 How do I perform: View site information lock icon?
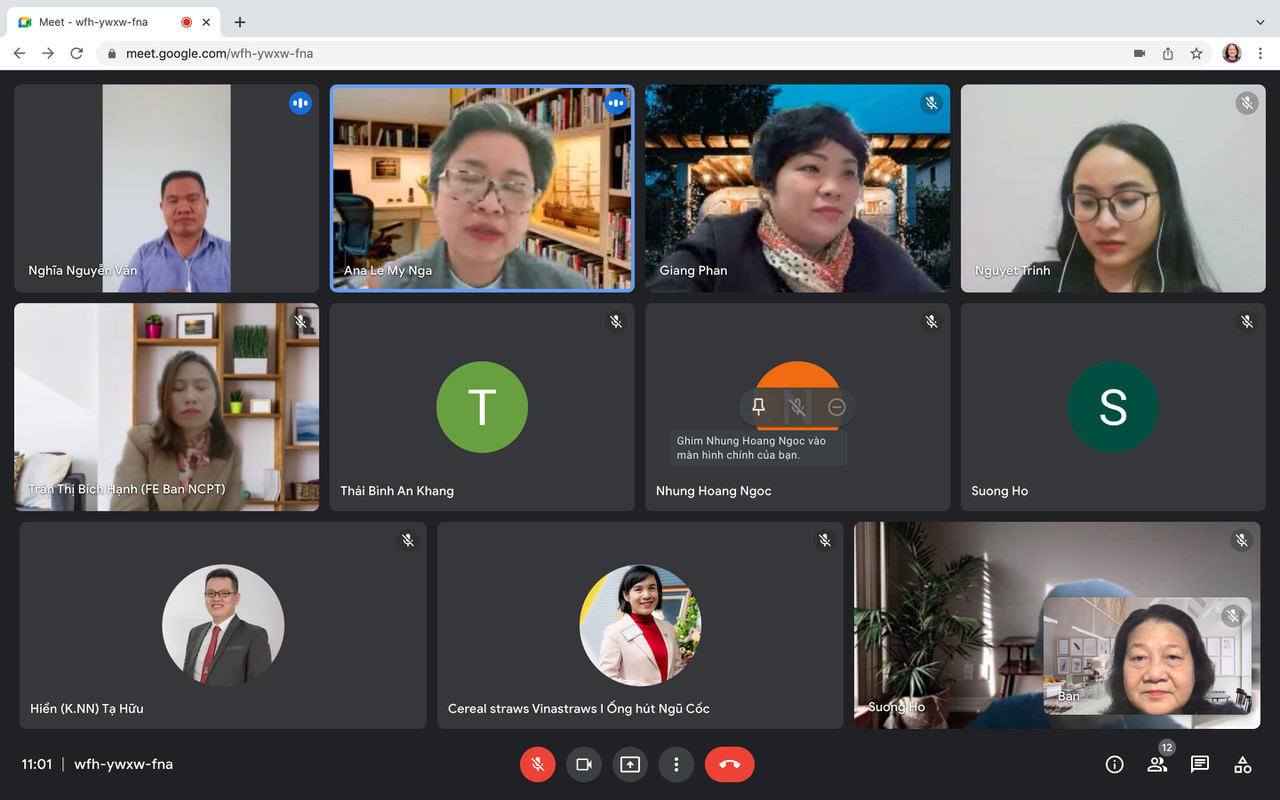click(112, 53)
